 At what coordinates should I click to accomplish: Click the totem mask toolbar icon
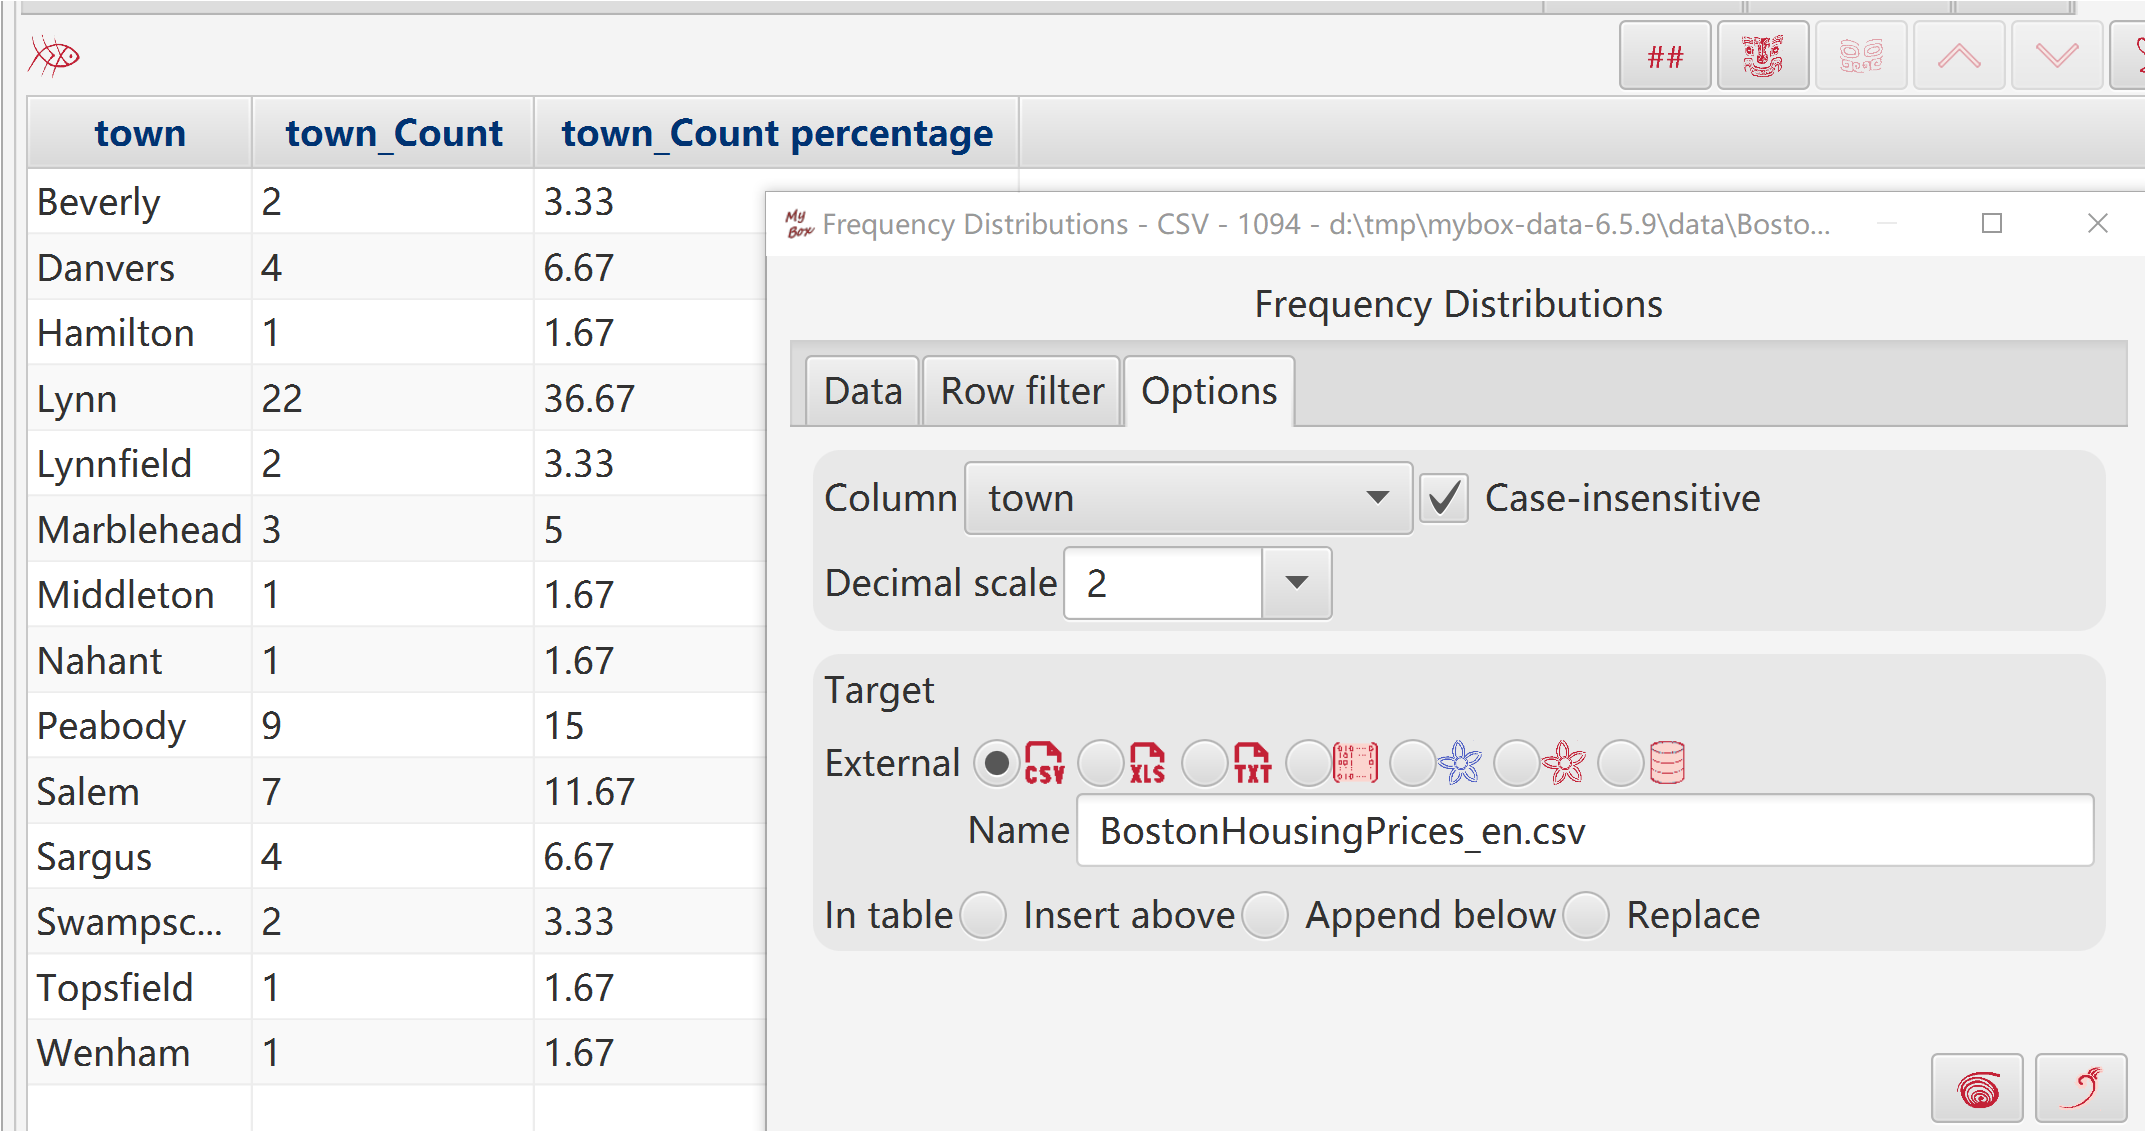tap(1763, 56)
